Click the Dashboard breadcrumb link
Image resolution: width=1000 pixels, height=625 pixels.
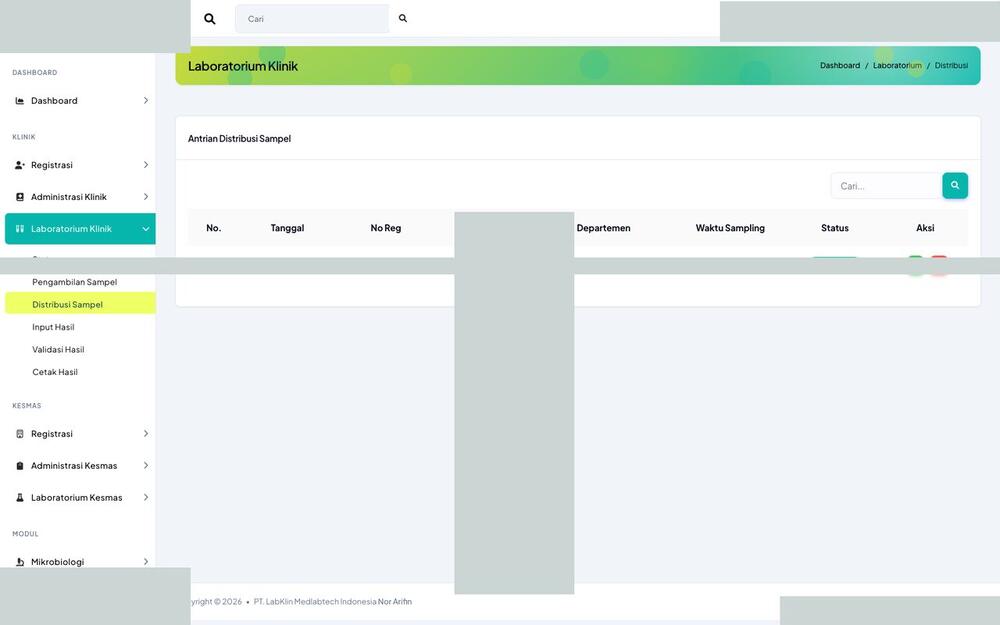[x=840, y=66]
